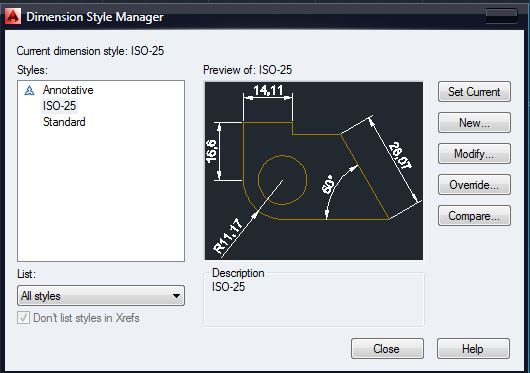Click the Annotative scale icon beside Annotative style
The image size is (530, 373).
[29, 90]
